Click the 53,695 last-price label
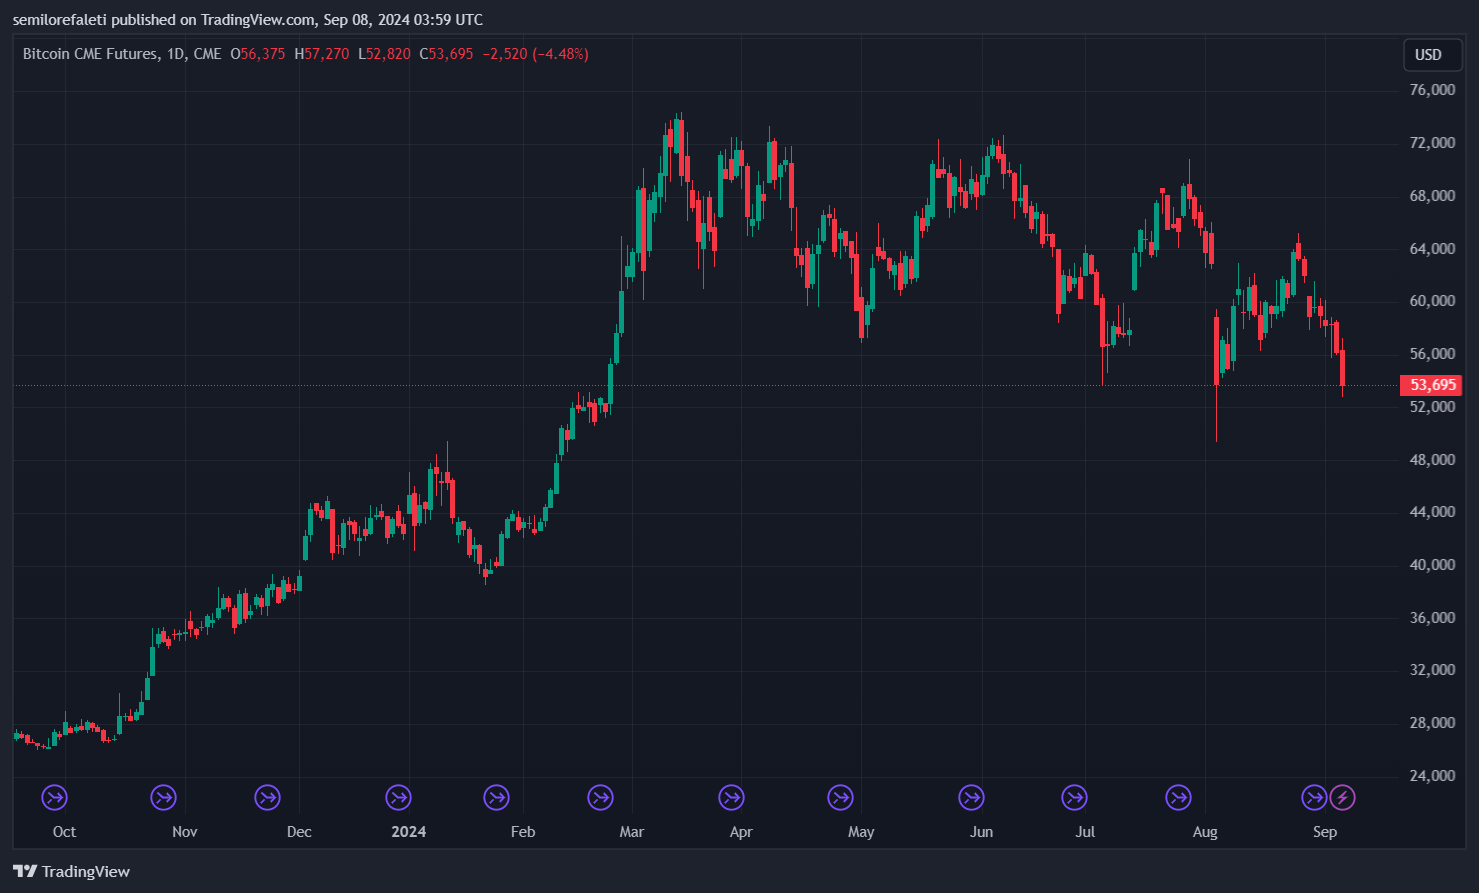This screenshot has width=1479, height=893. click(x=1432, y=384)
